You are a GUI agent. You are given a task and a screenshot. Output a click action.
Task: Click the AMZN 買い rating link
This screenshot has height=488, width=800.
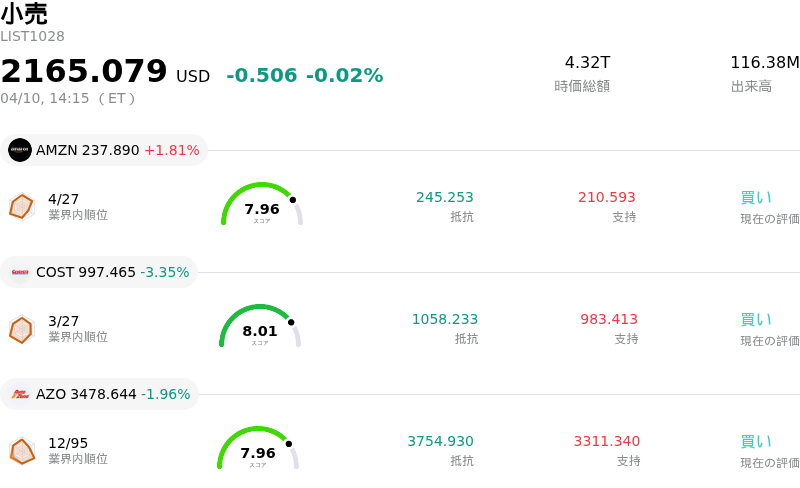coord(756,197)
